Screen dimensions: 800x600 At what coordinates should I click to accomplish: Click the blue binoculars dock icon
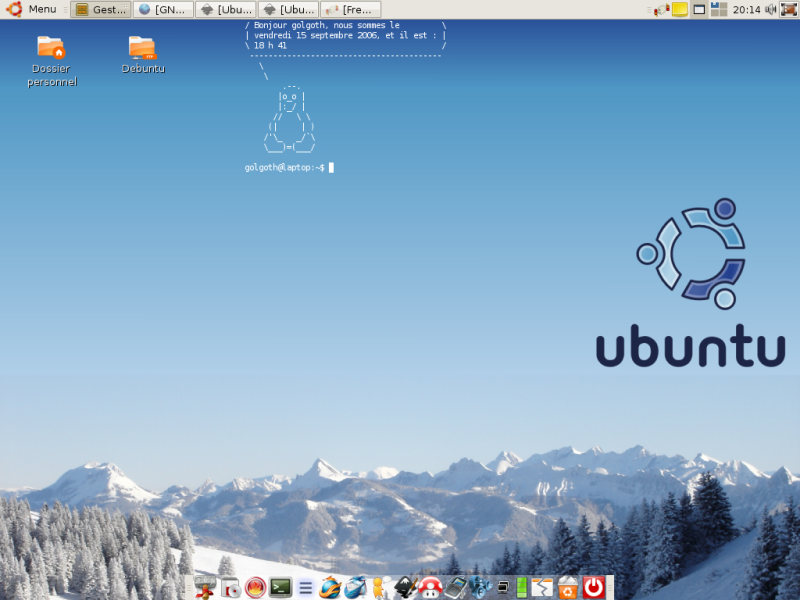tap(480, 587)
